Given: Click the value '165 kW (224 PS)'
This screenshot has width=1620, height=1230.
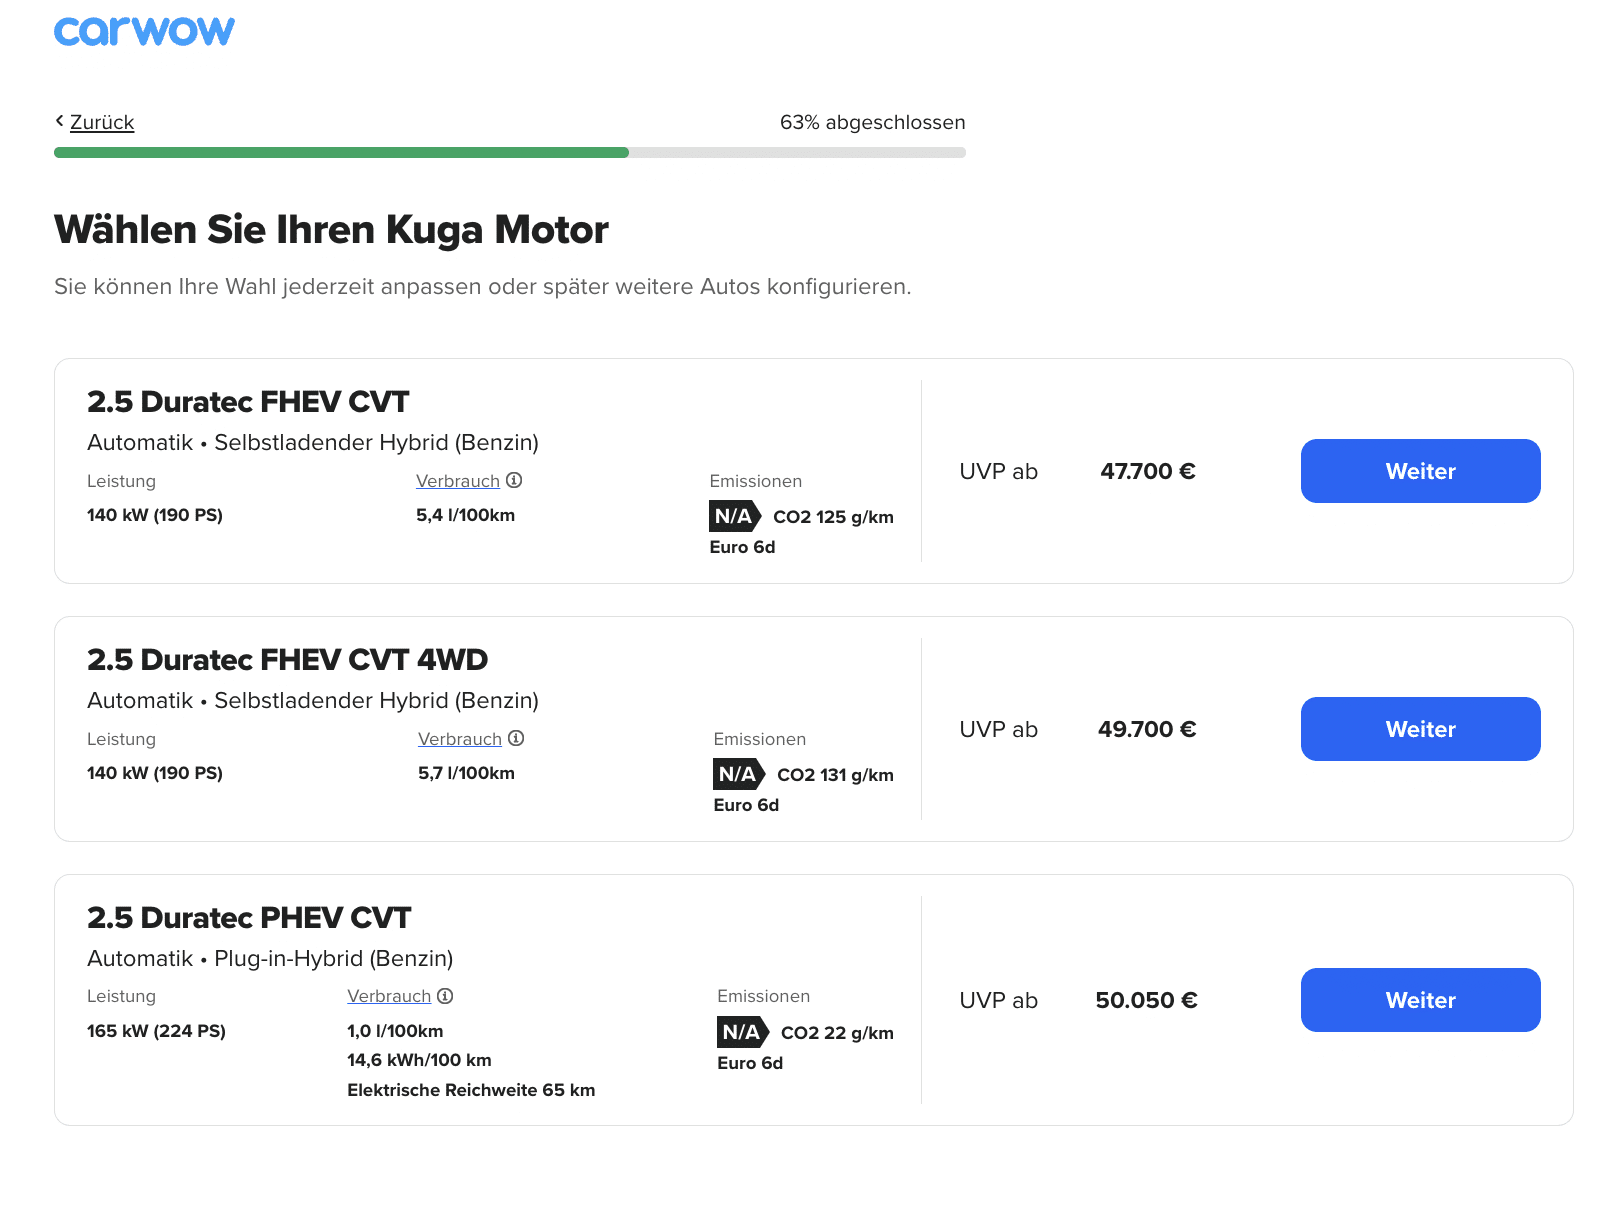Looking at the screenshot, I should 156,1031.
